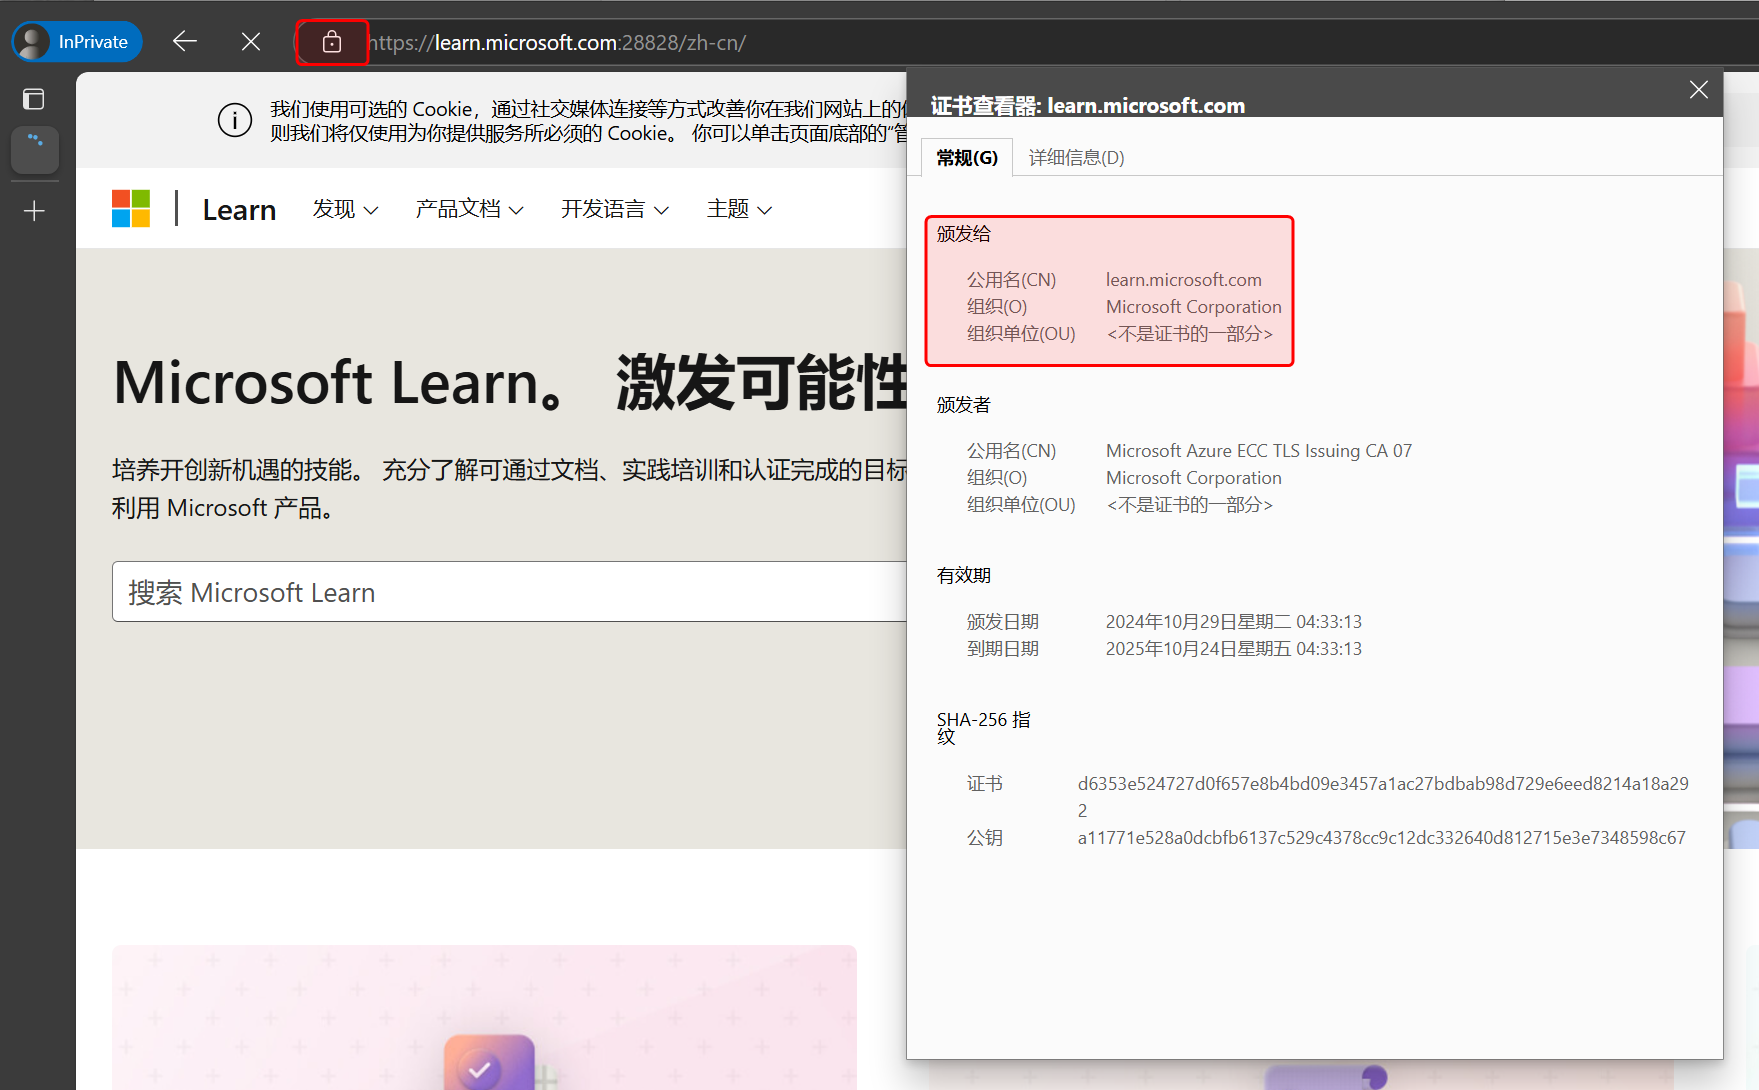Switch to the 详细信息(D) tab
The image size is (1759, 1090).
click(x=1076, y=158)
